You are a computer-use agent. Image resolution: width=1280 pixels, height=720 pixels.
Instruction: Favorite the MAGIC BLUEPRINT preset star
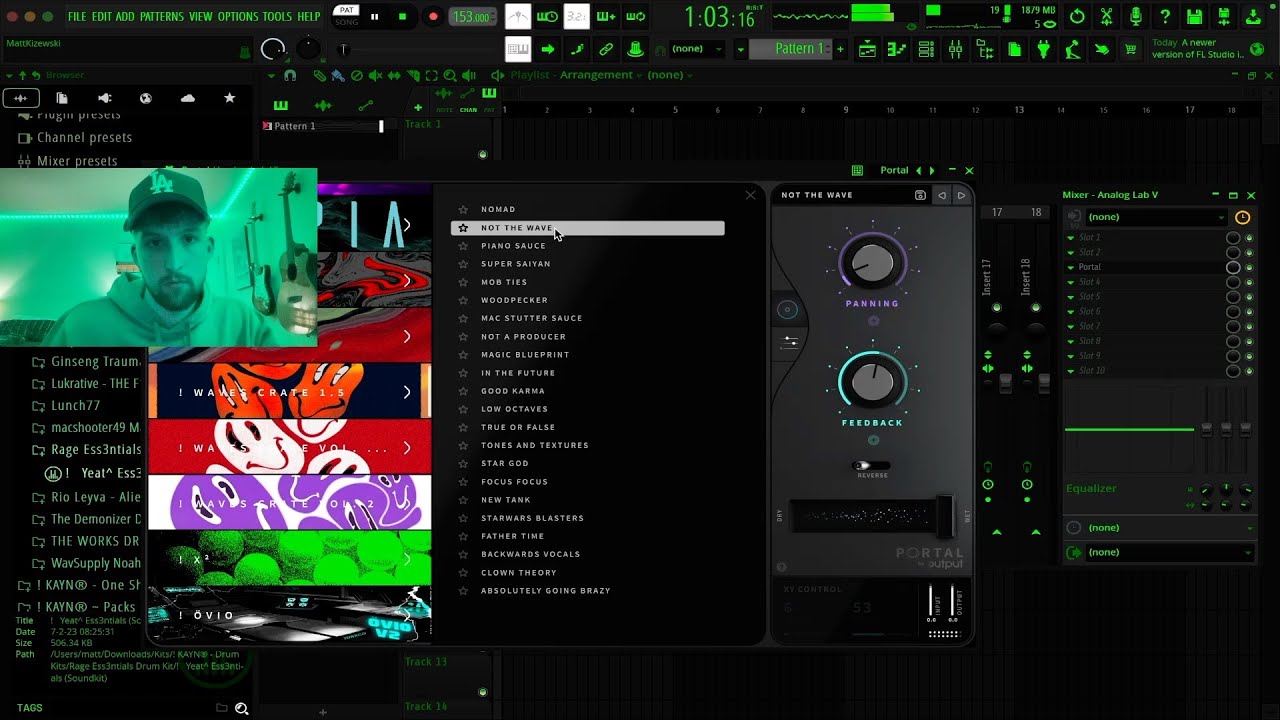[x=463, y=355]
